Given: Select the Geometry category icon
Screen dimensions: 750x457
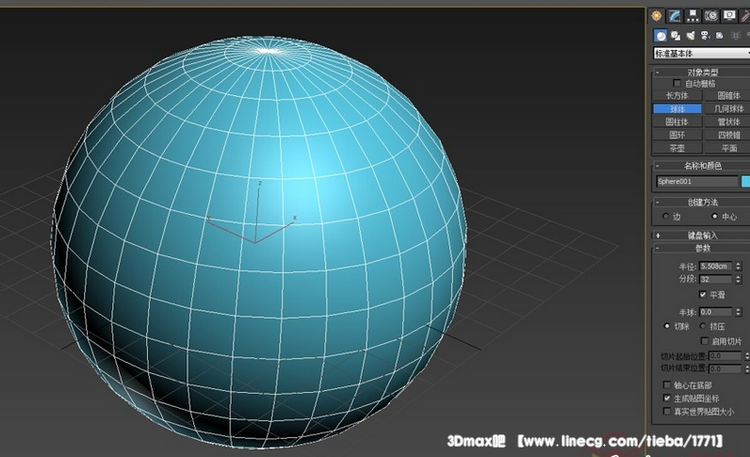Looking at the screenshot, I should coord(660,35).
